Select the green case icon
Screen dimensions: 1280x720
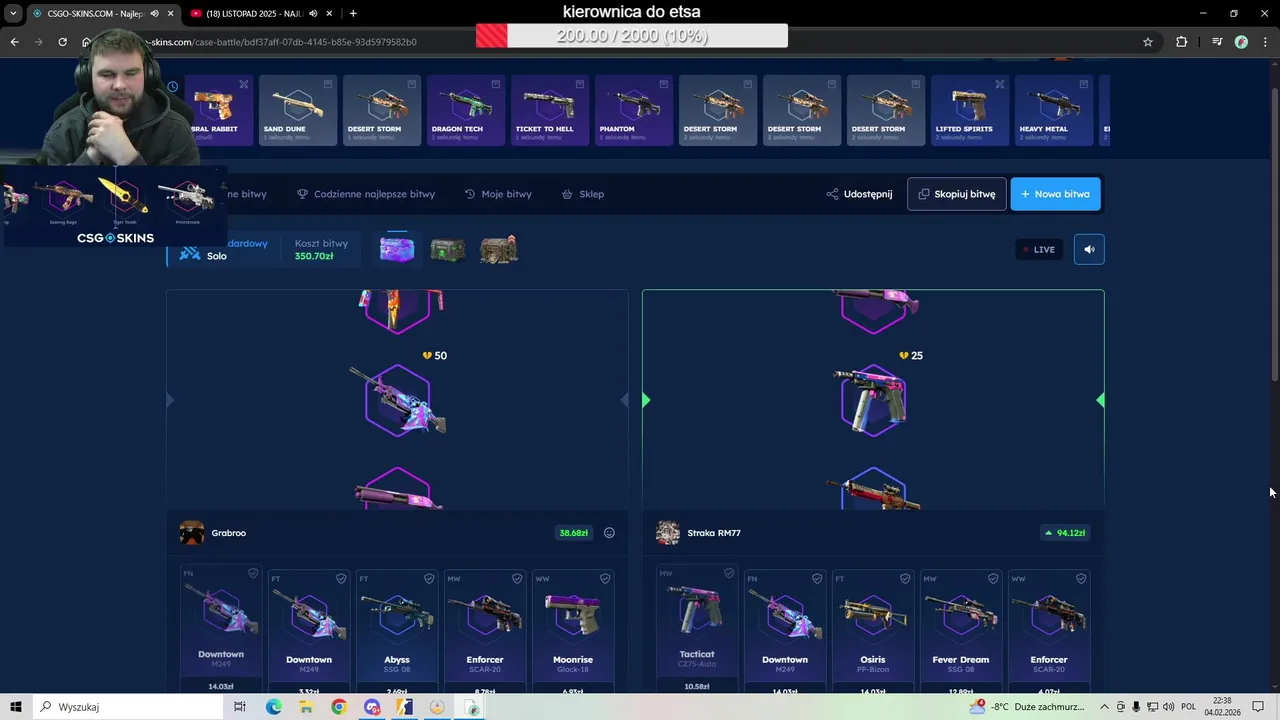(x=447, y=250)
